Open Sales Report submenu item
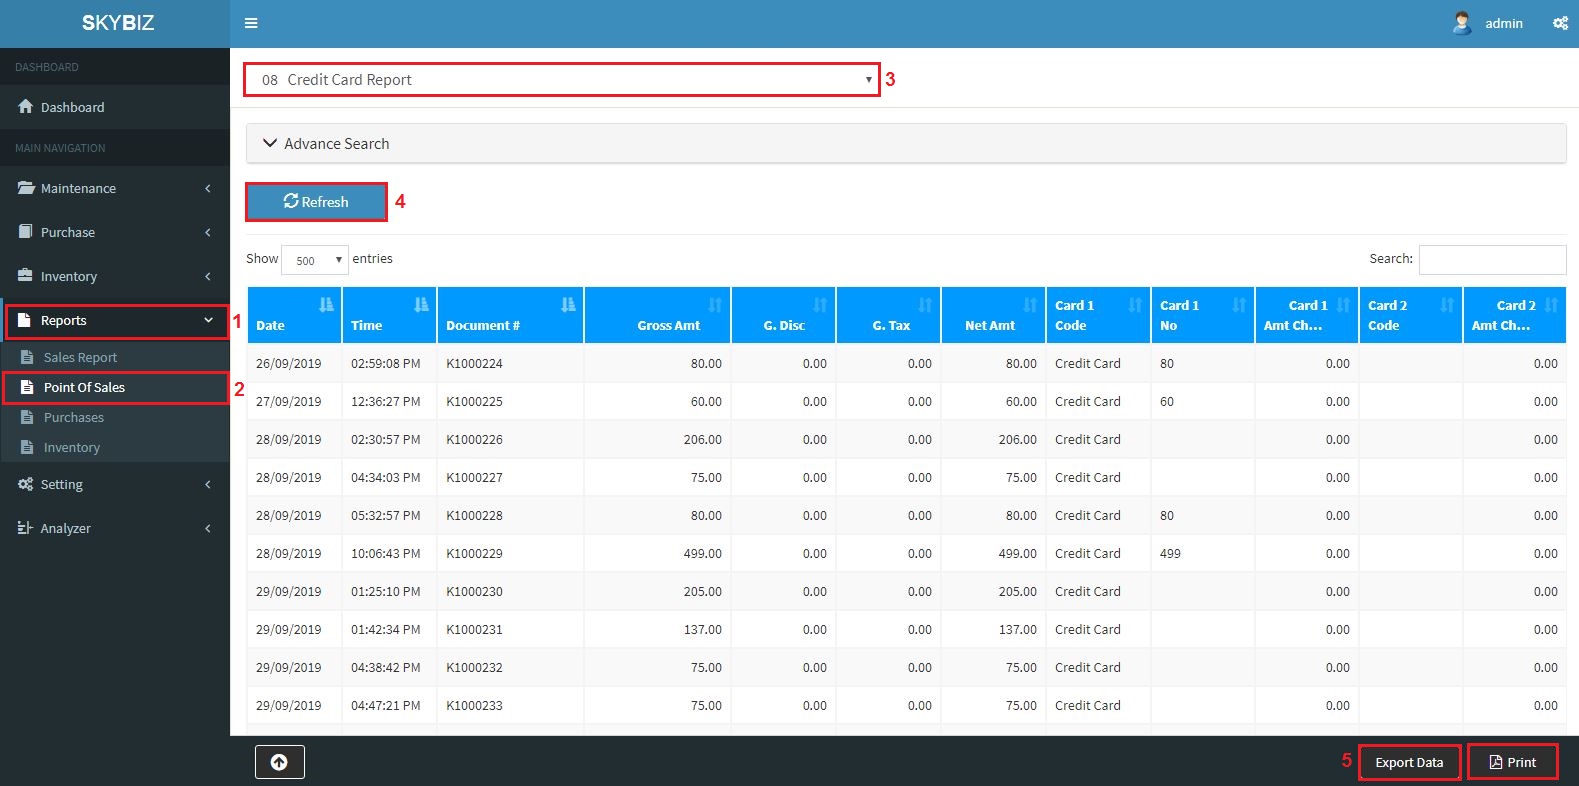Image resolution: width=1579 pixels, height=786 pixels. tap(80, 358)
